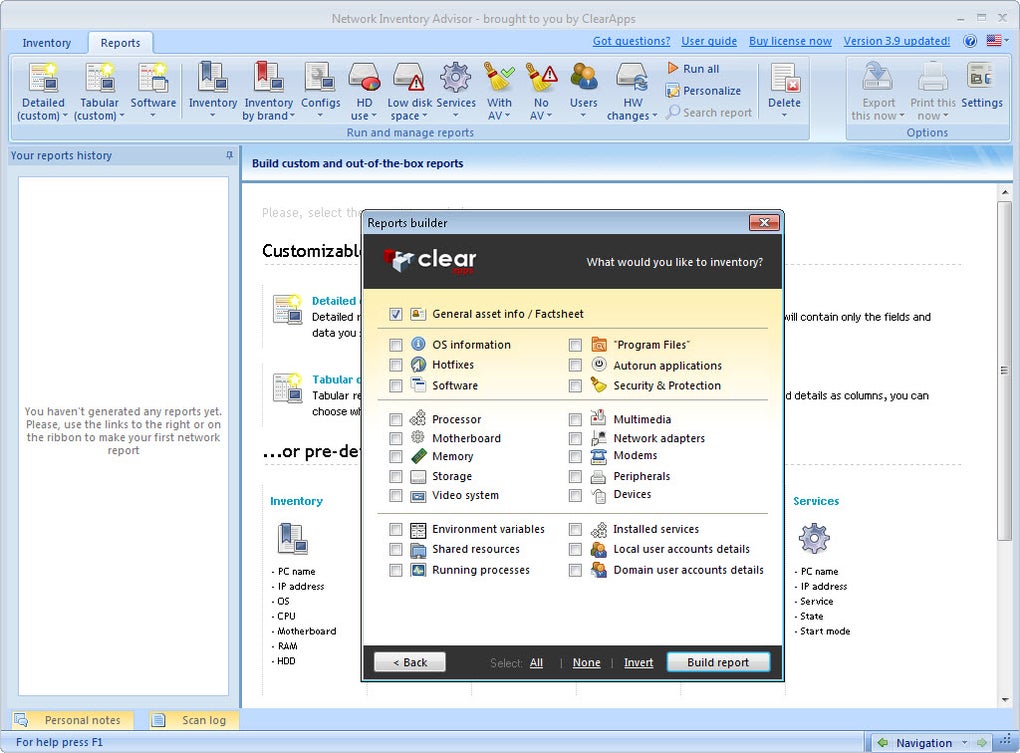1020x753 pixels.
Task: Select All items link
Action: tap(536, 663)
